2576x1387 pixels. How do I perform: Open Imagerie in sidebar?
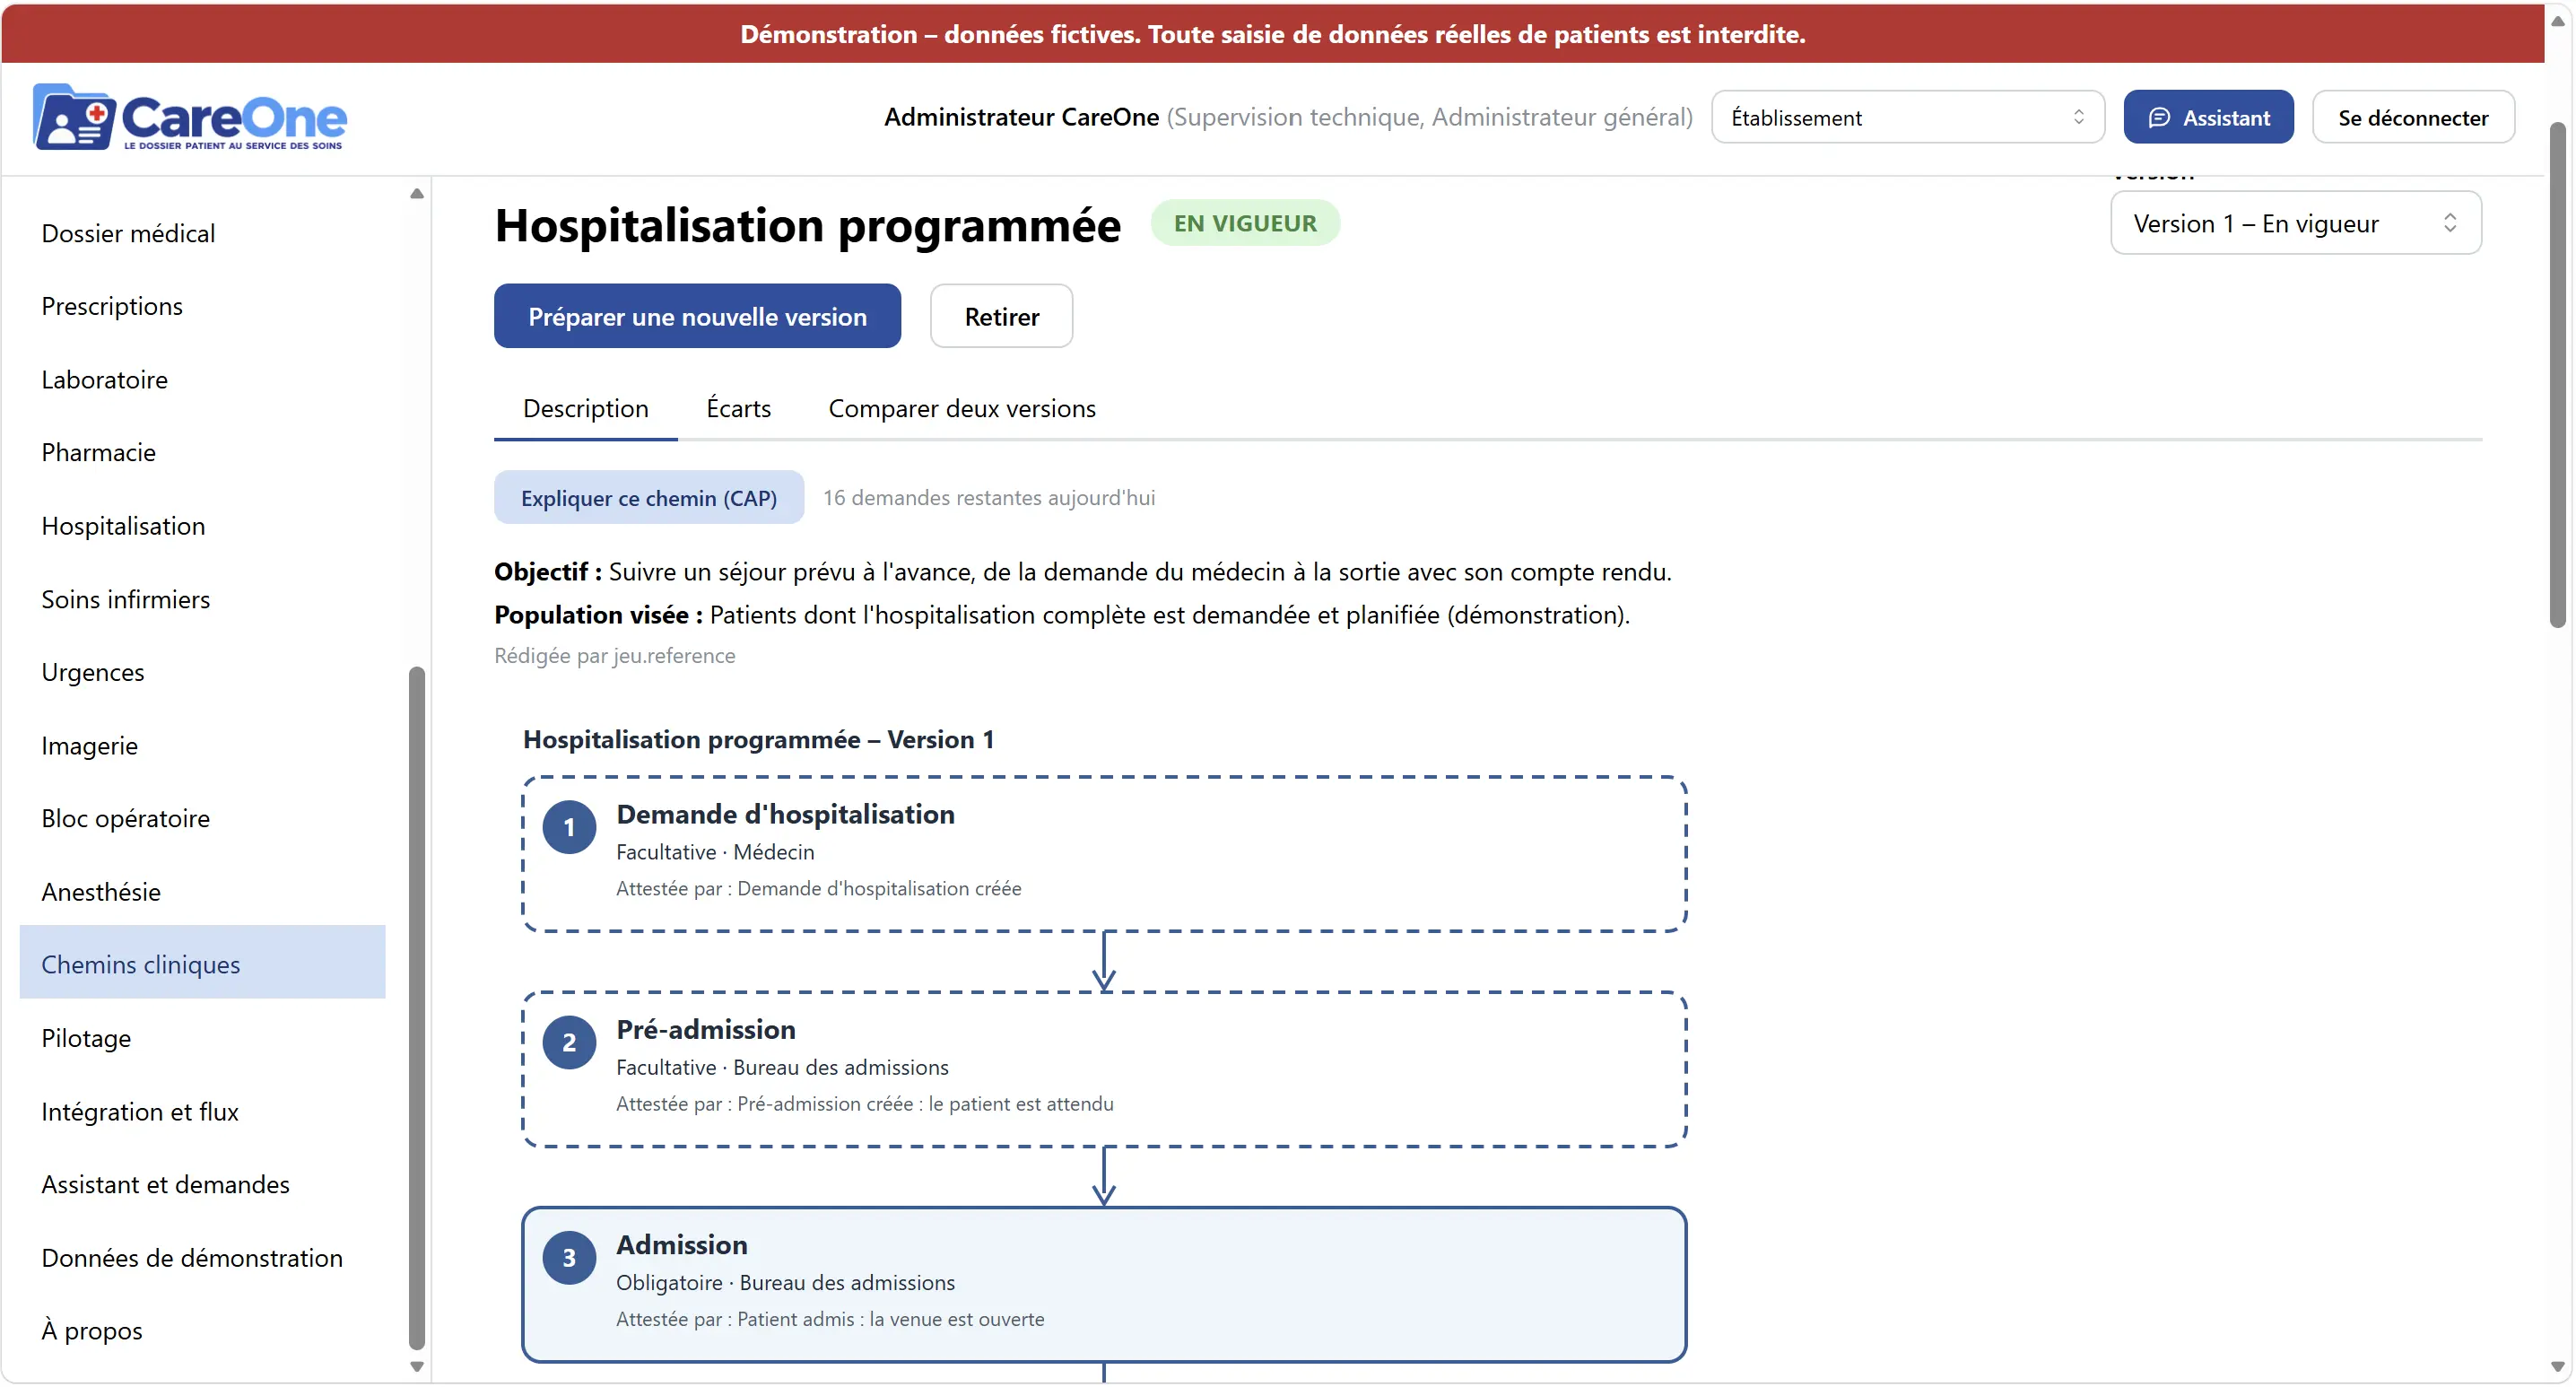202,746
